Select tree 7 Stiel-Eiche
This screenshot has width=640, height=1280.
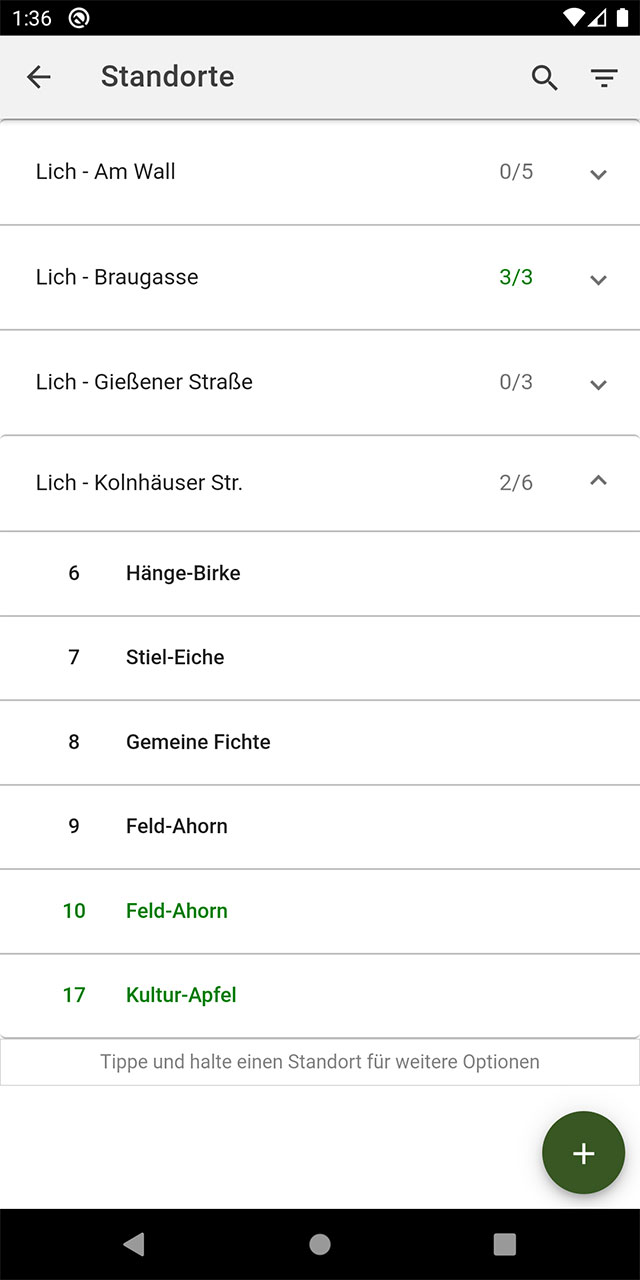pyautogui.click(x=320, y=658)
